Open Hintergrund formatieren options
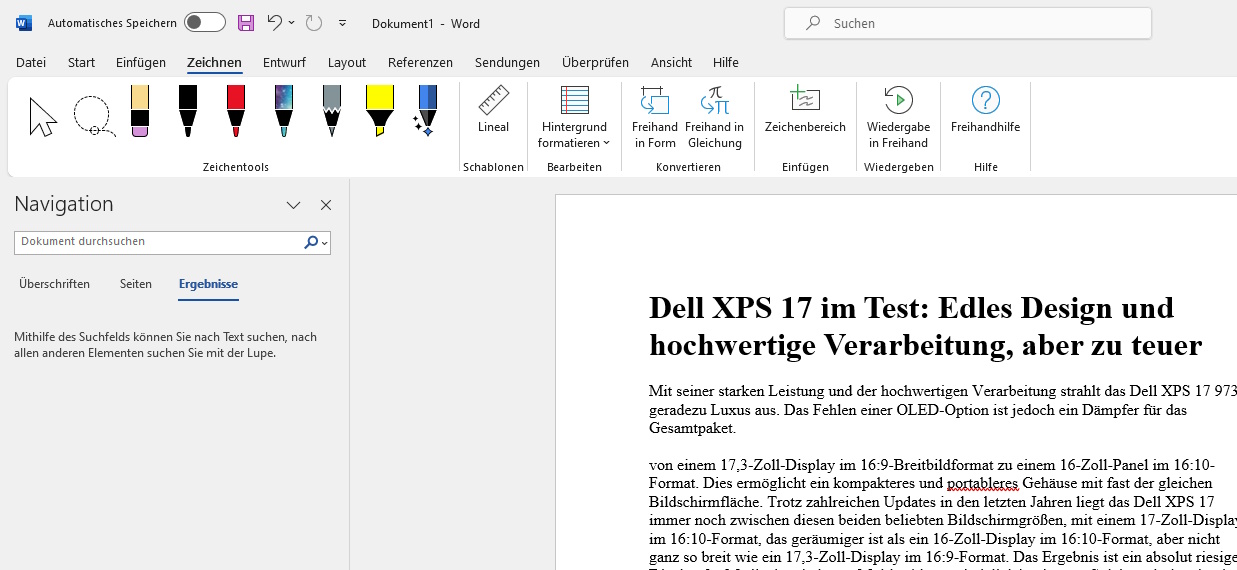 (574, 118)
